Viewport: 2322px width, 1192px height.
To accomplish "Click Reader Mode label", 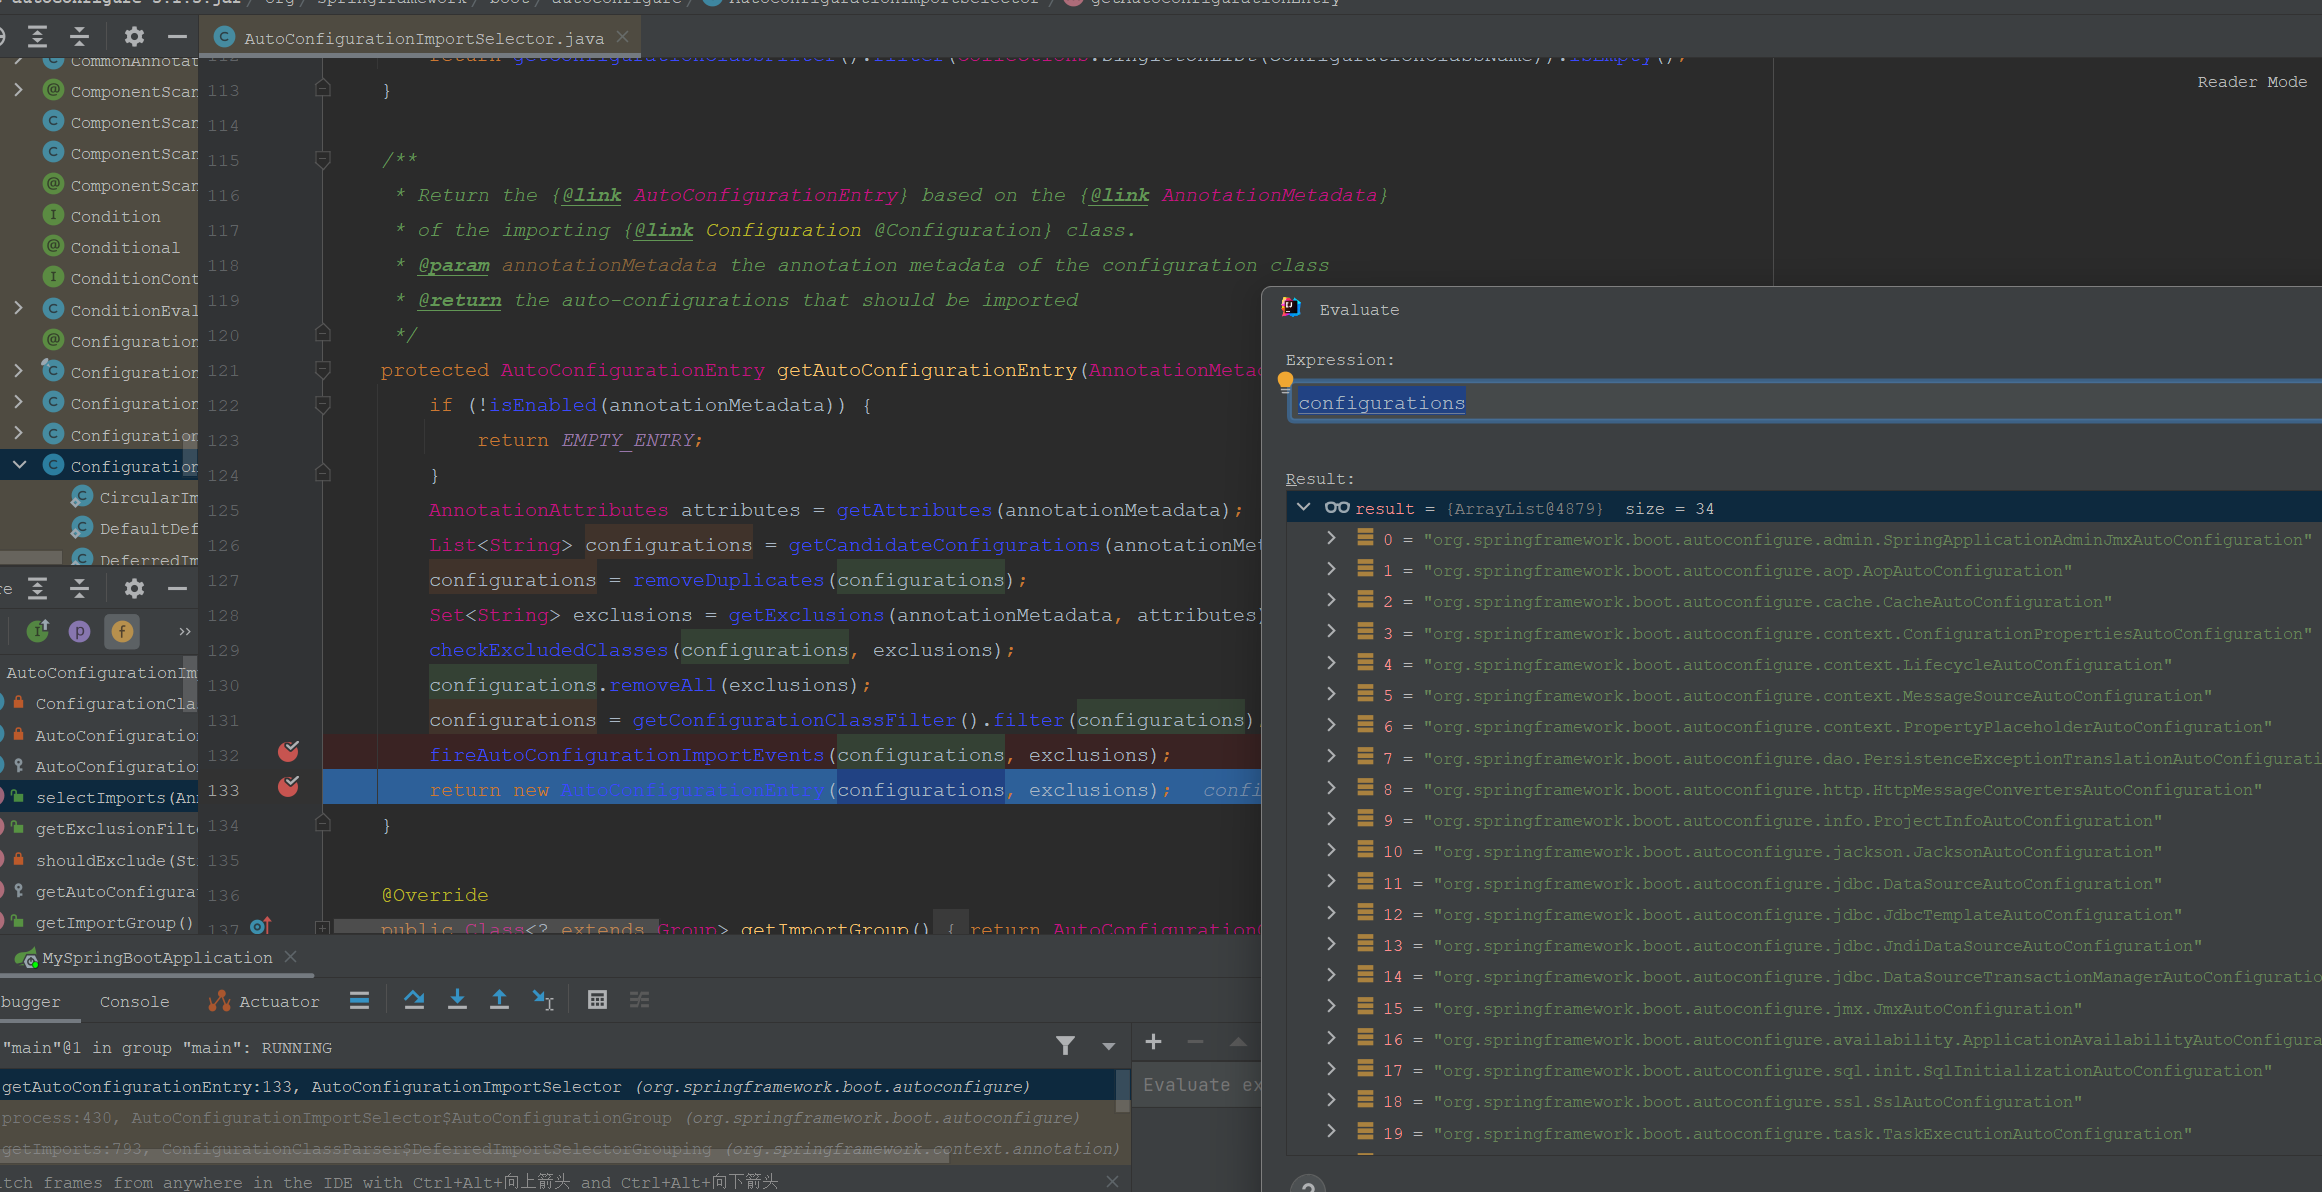I will (x=2251, y=82).
